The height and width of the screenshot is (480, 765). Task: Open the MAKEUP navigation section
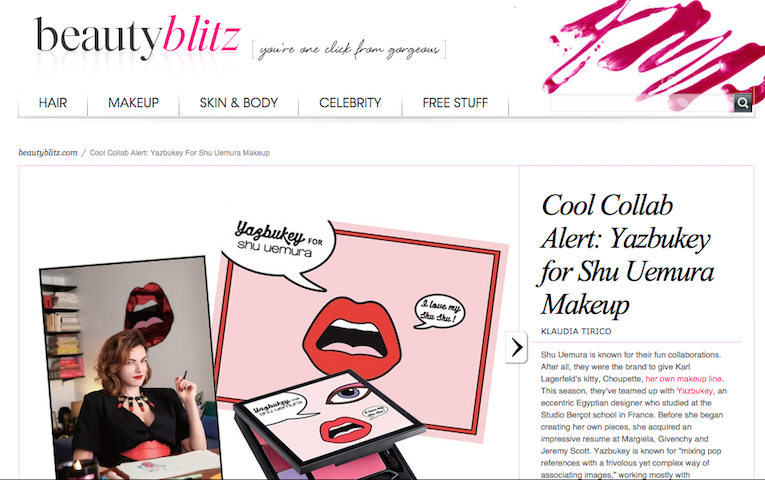click(133, 103)
